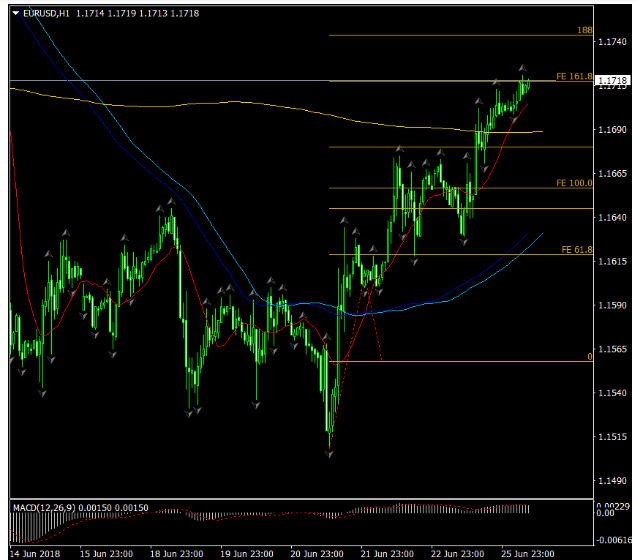
Task: Click the 1.1615 price scale label
Action: click(x=612, y=261)
